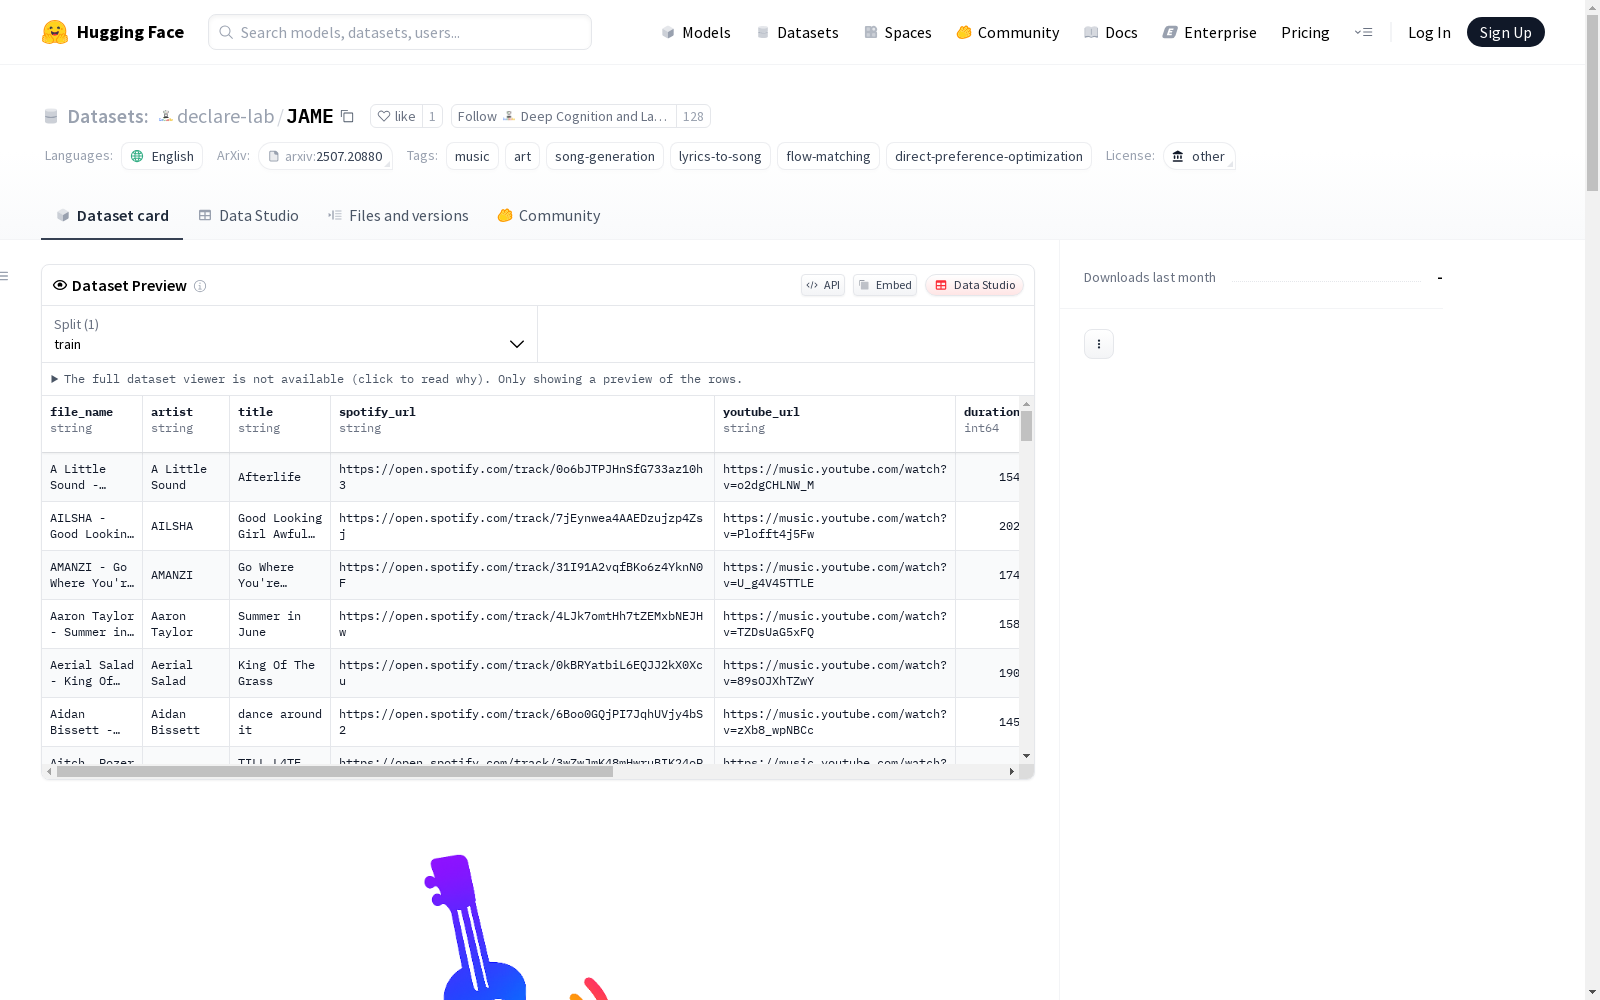Screen dimensions: 1600x1000
Task: Focus the search models input field
Action: (x=400, y=32)
